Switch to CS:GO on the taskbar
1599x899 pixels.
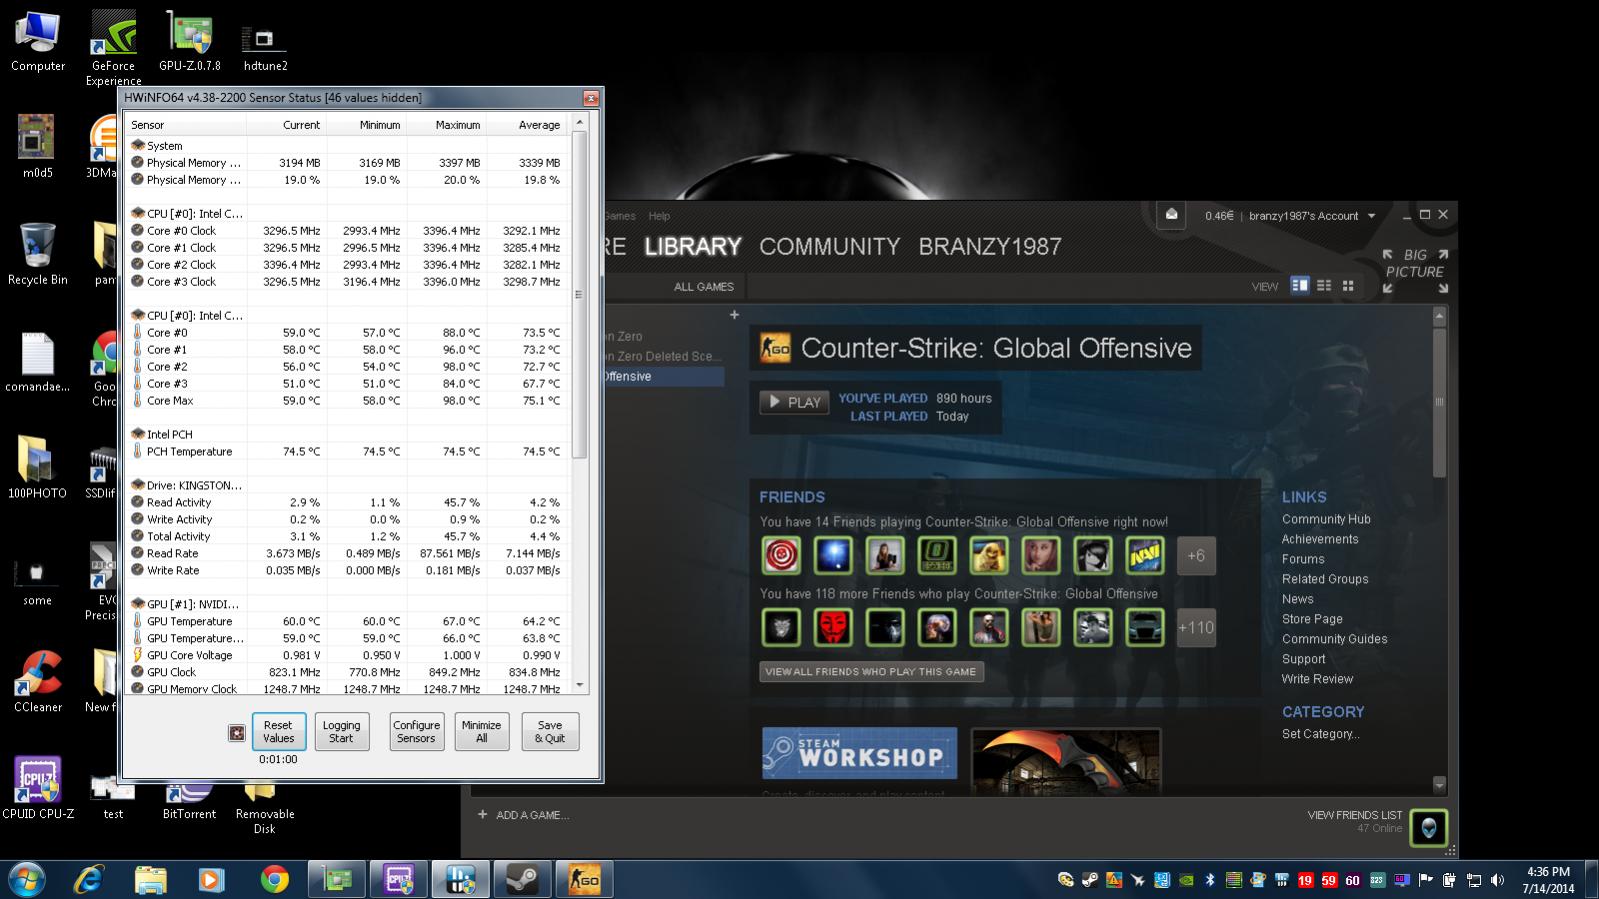pyautogui.click(x=584, y=880)
